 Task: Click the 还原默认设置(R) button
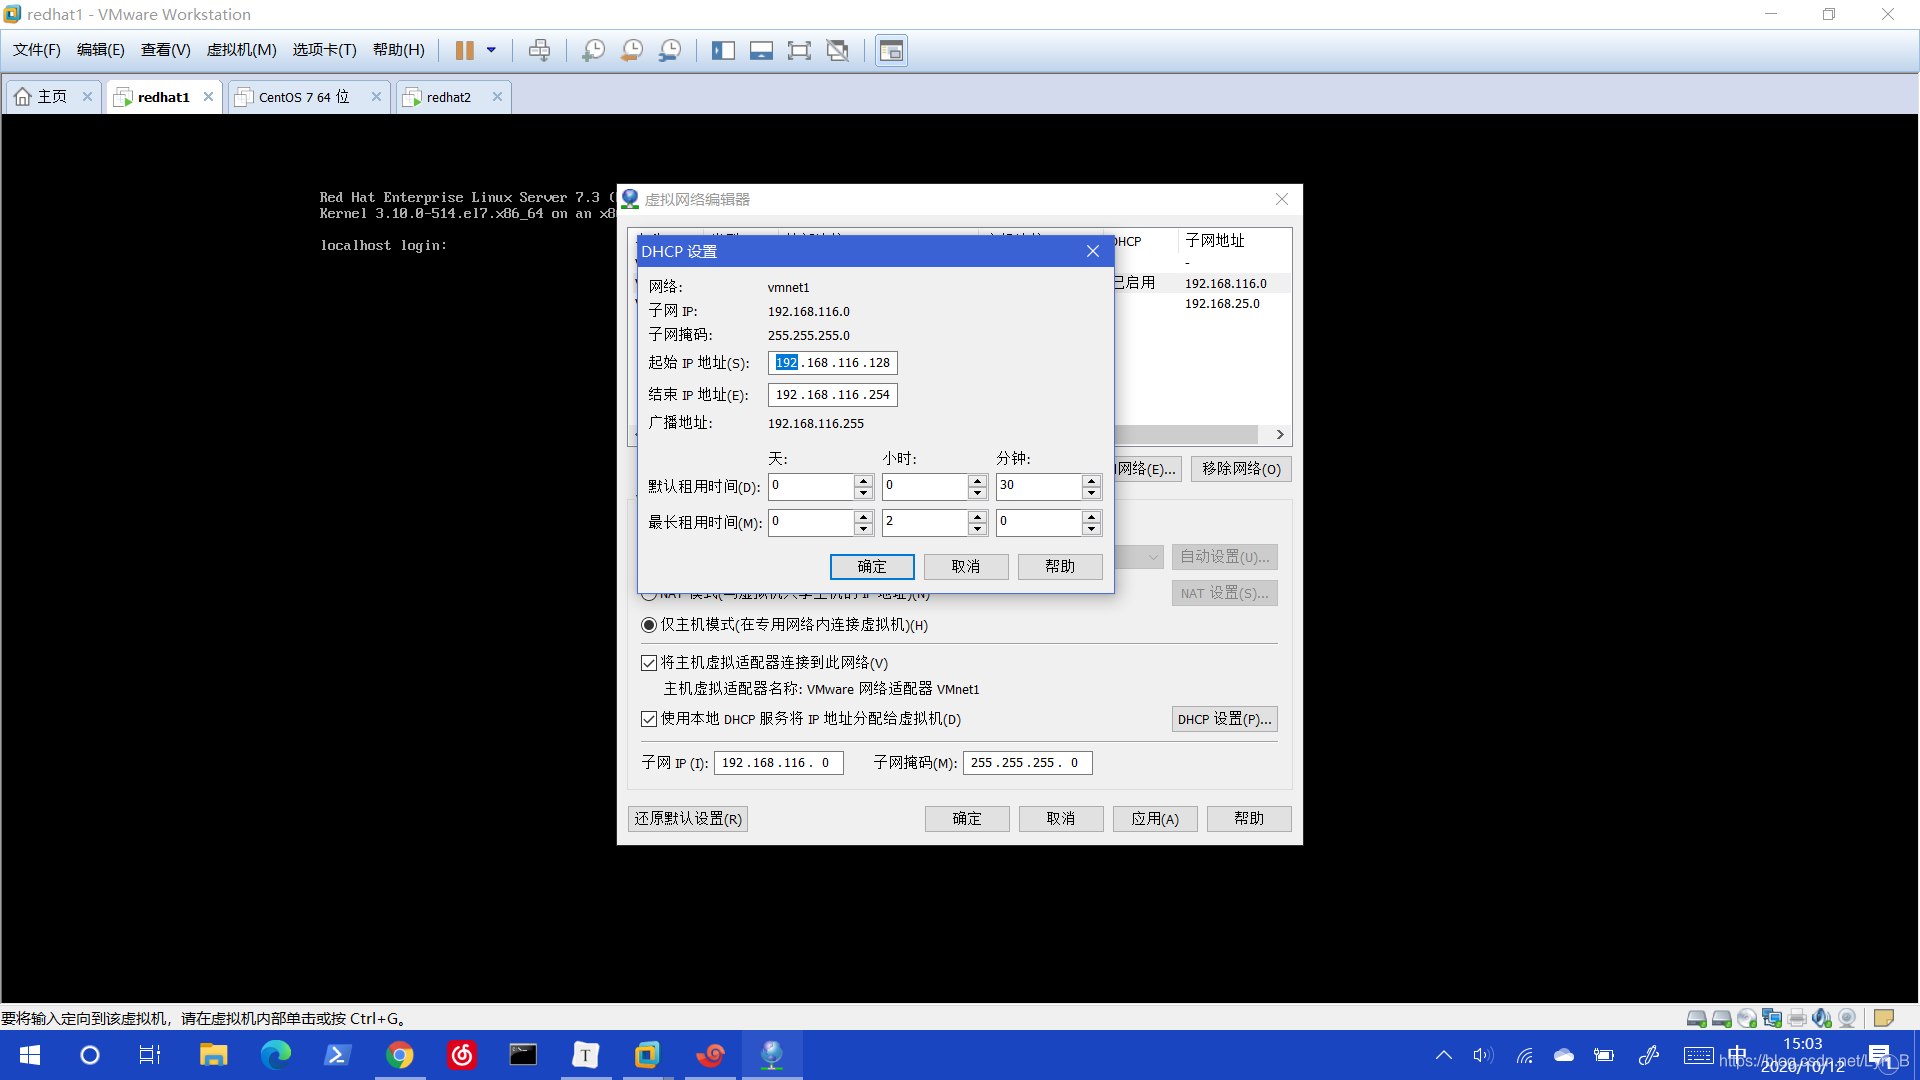687,818
